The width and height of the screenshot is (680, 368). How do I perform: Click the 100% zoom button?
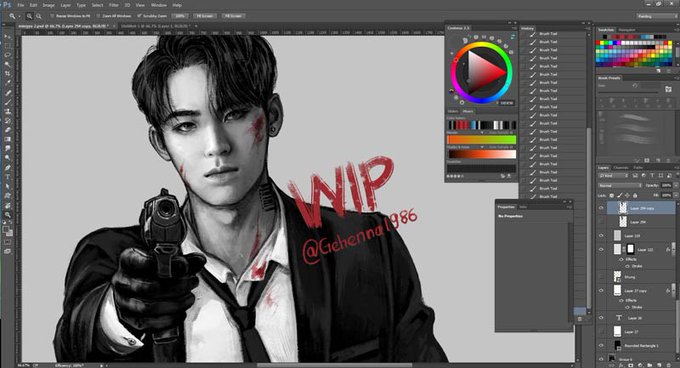[180, 16]
